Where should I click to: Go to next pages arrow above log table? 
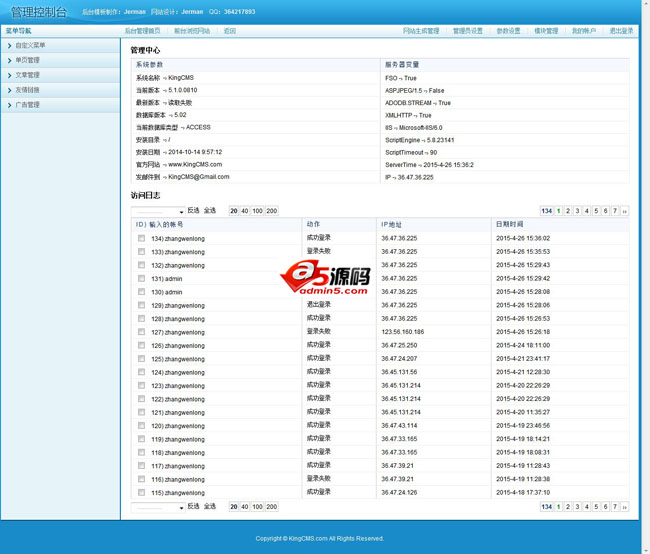pos(624,211)
